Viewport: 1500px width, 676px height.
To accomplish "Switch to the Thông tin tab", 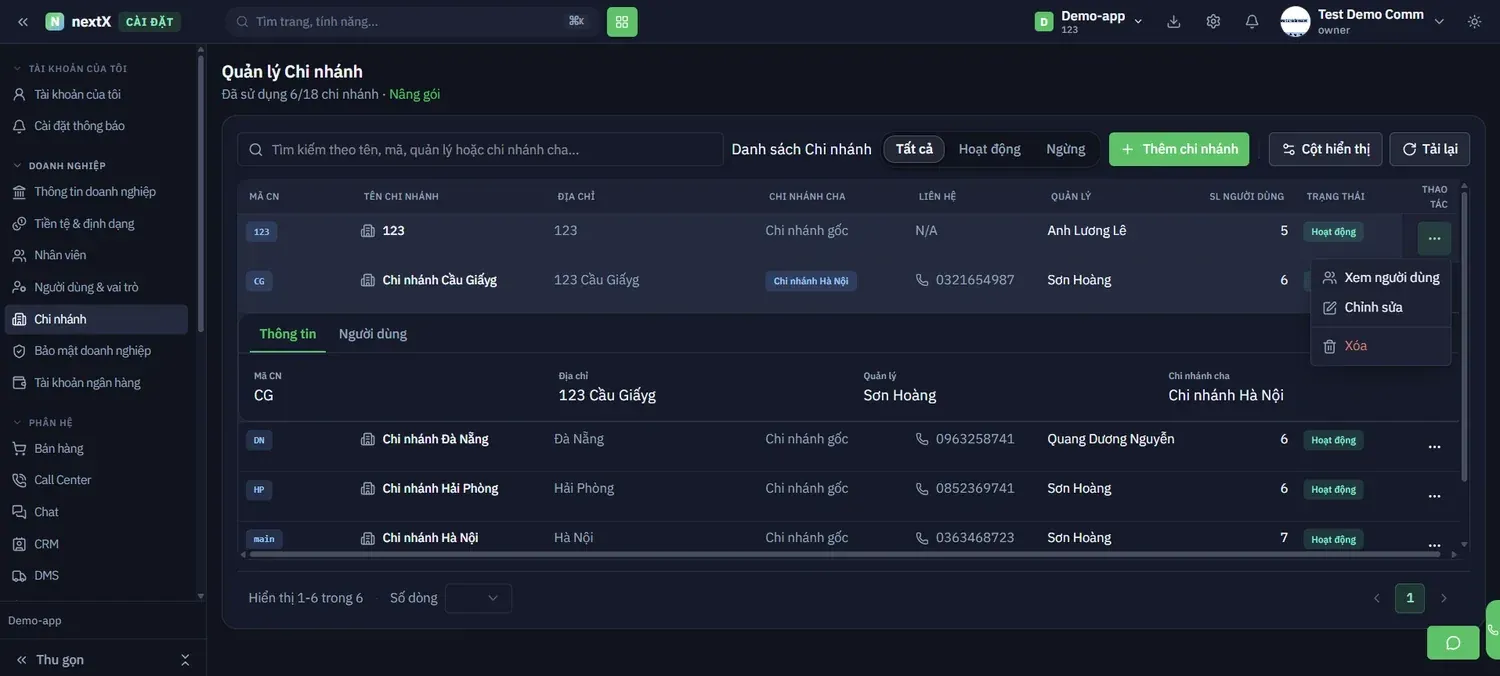I will click(287, 334).
